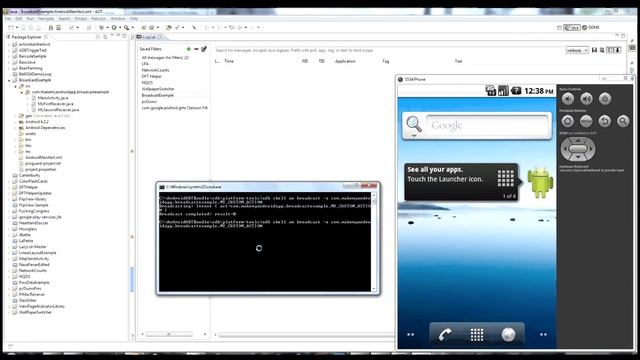This screenshot has width=640, height=360.
Task: Open the Window menu
Action: pyautogui.click(x=118, y=19)
